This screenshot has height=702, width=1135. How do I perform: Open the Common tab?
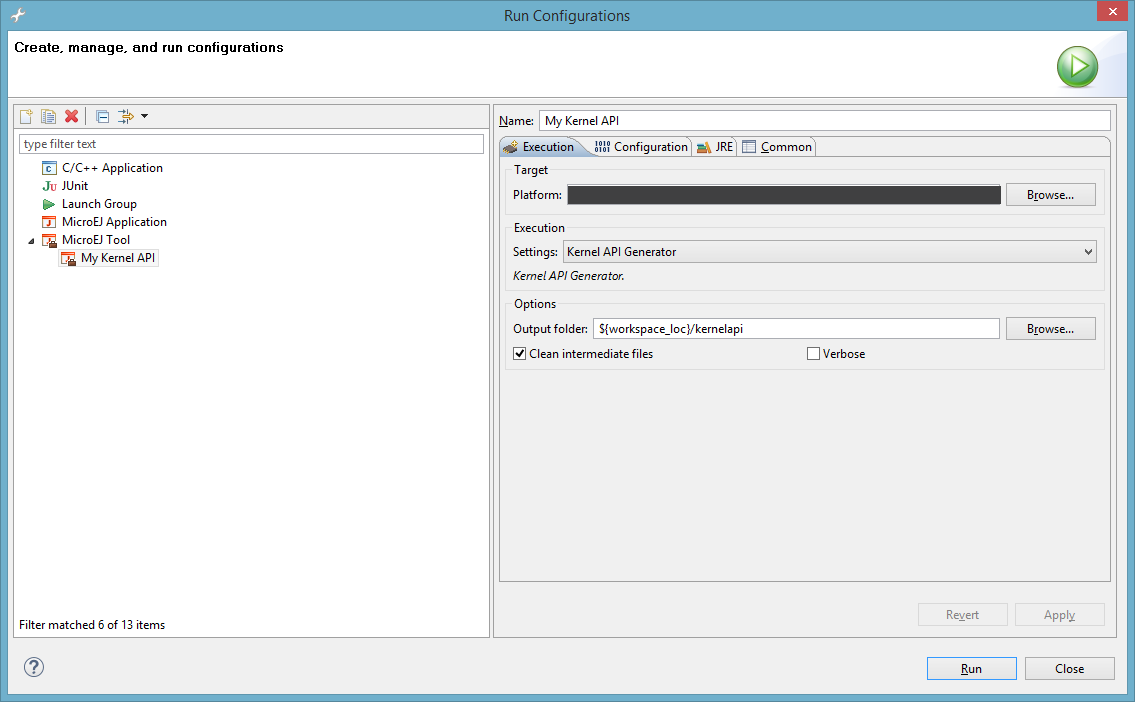pyautogui.click(x=777, y=147)
